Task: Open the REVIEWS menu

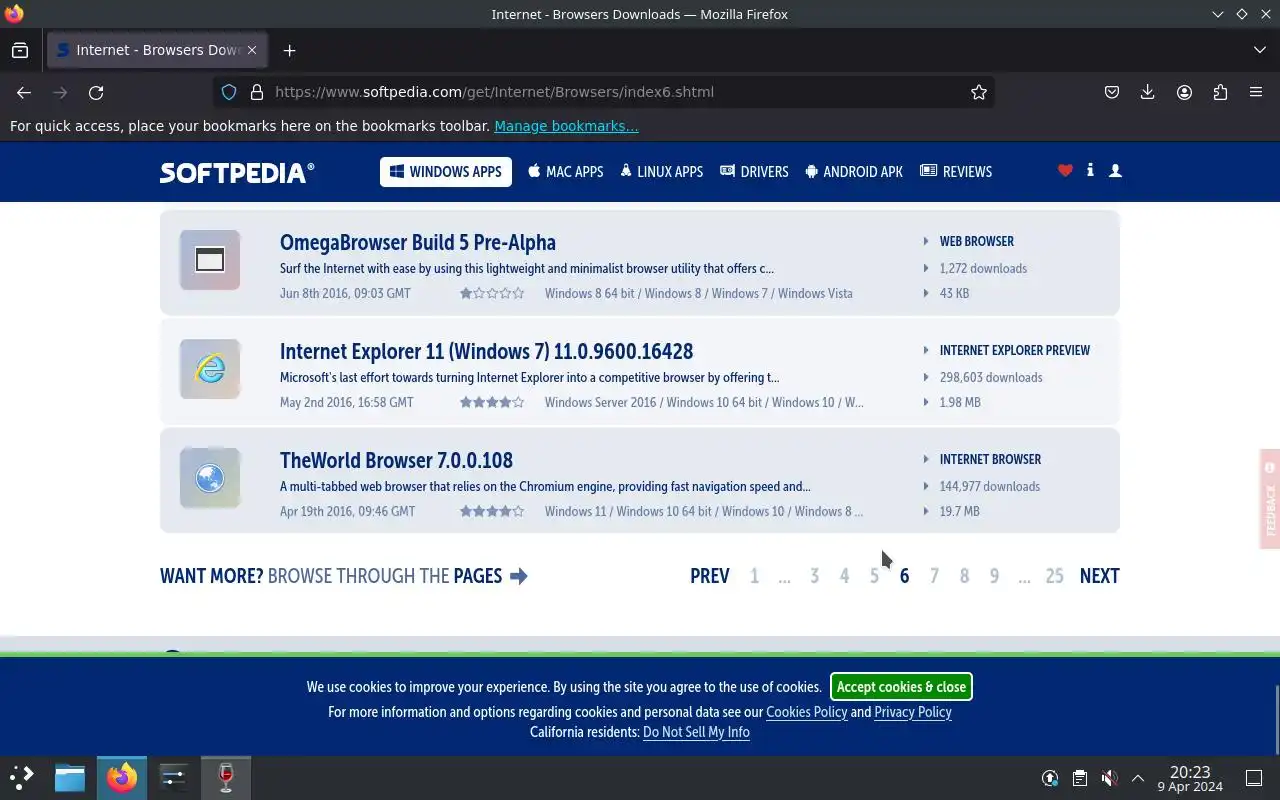Action: click(956, 172)
